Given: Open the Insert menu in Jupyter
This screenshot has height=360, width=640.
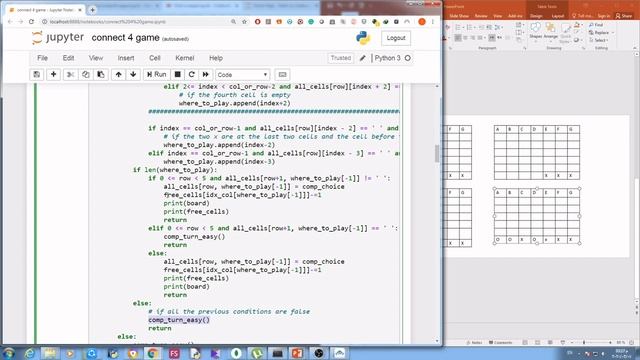Looking at the screenshot, I should click(x=126, y=58).
